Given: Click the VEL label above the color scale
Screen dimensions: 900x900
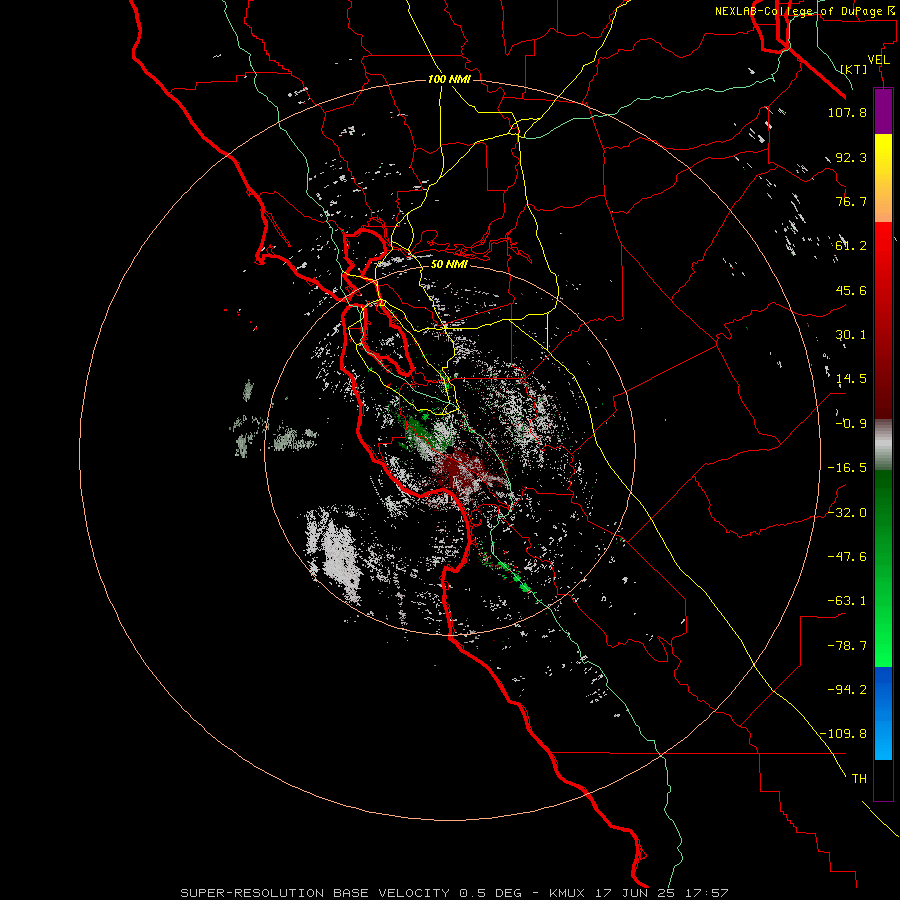Looking at the screenshot, I should [x=878, y=60].
